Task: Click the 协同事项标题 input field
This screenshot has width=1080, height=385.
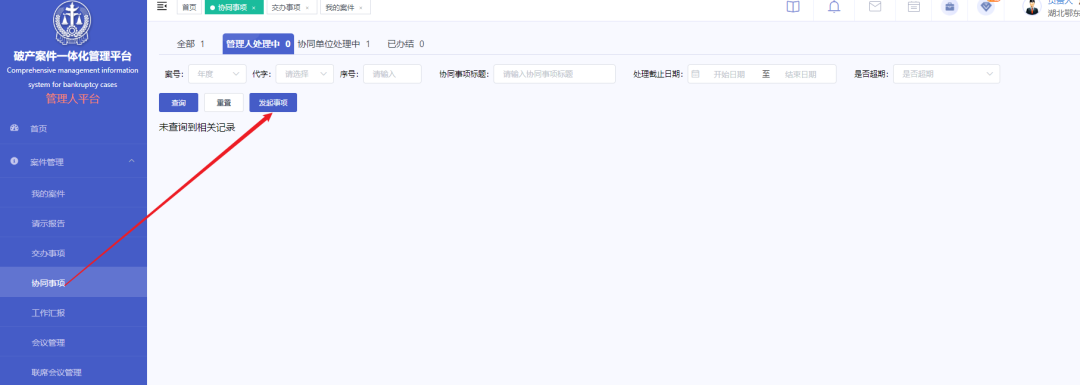Action: 554,74
